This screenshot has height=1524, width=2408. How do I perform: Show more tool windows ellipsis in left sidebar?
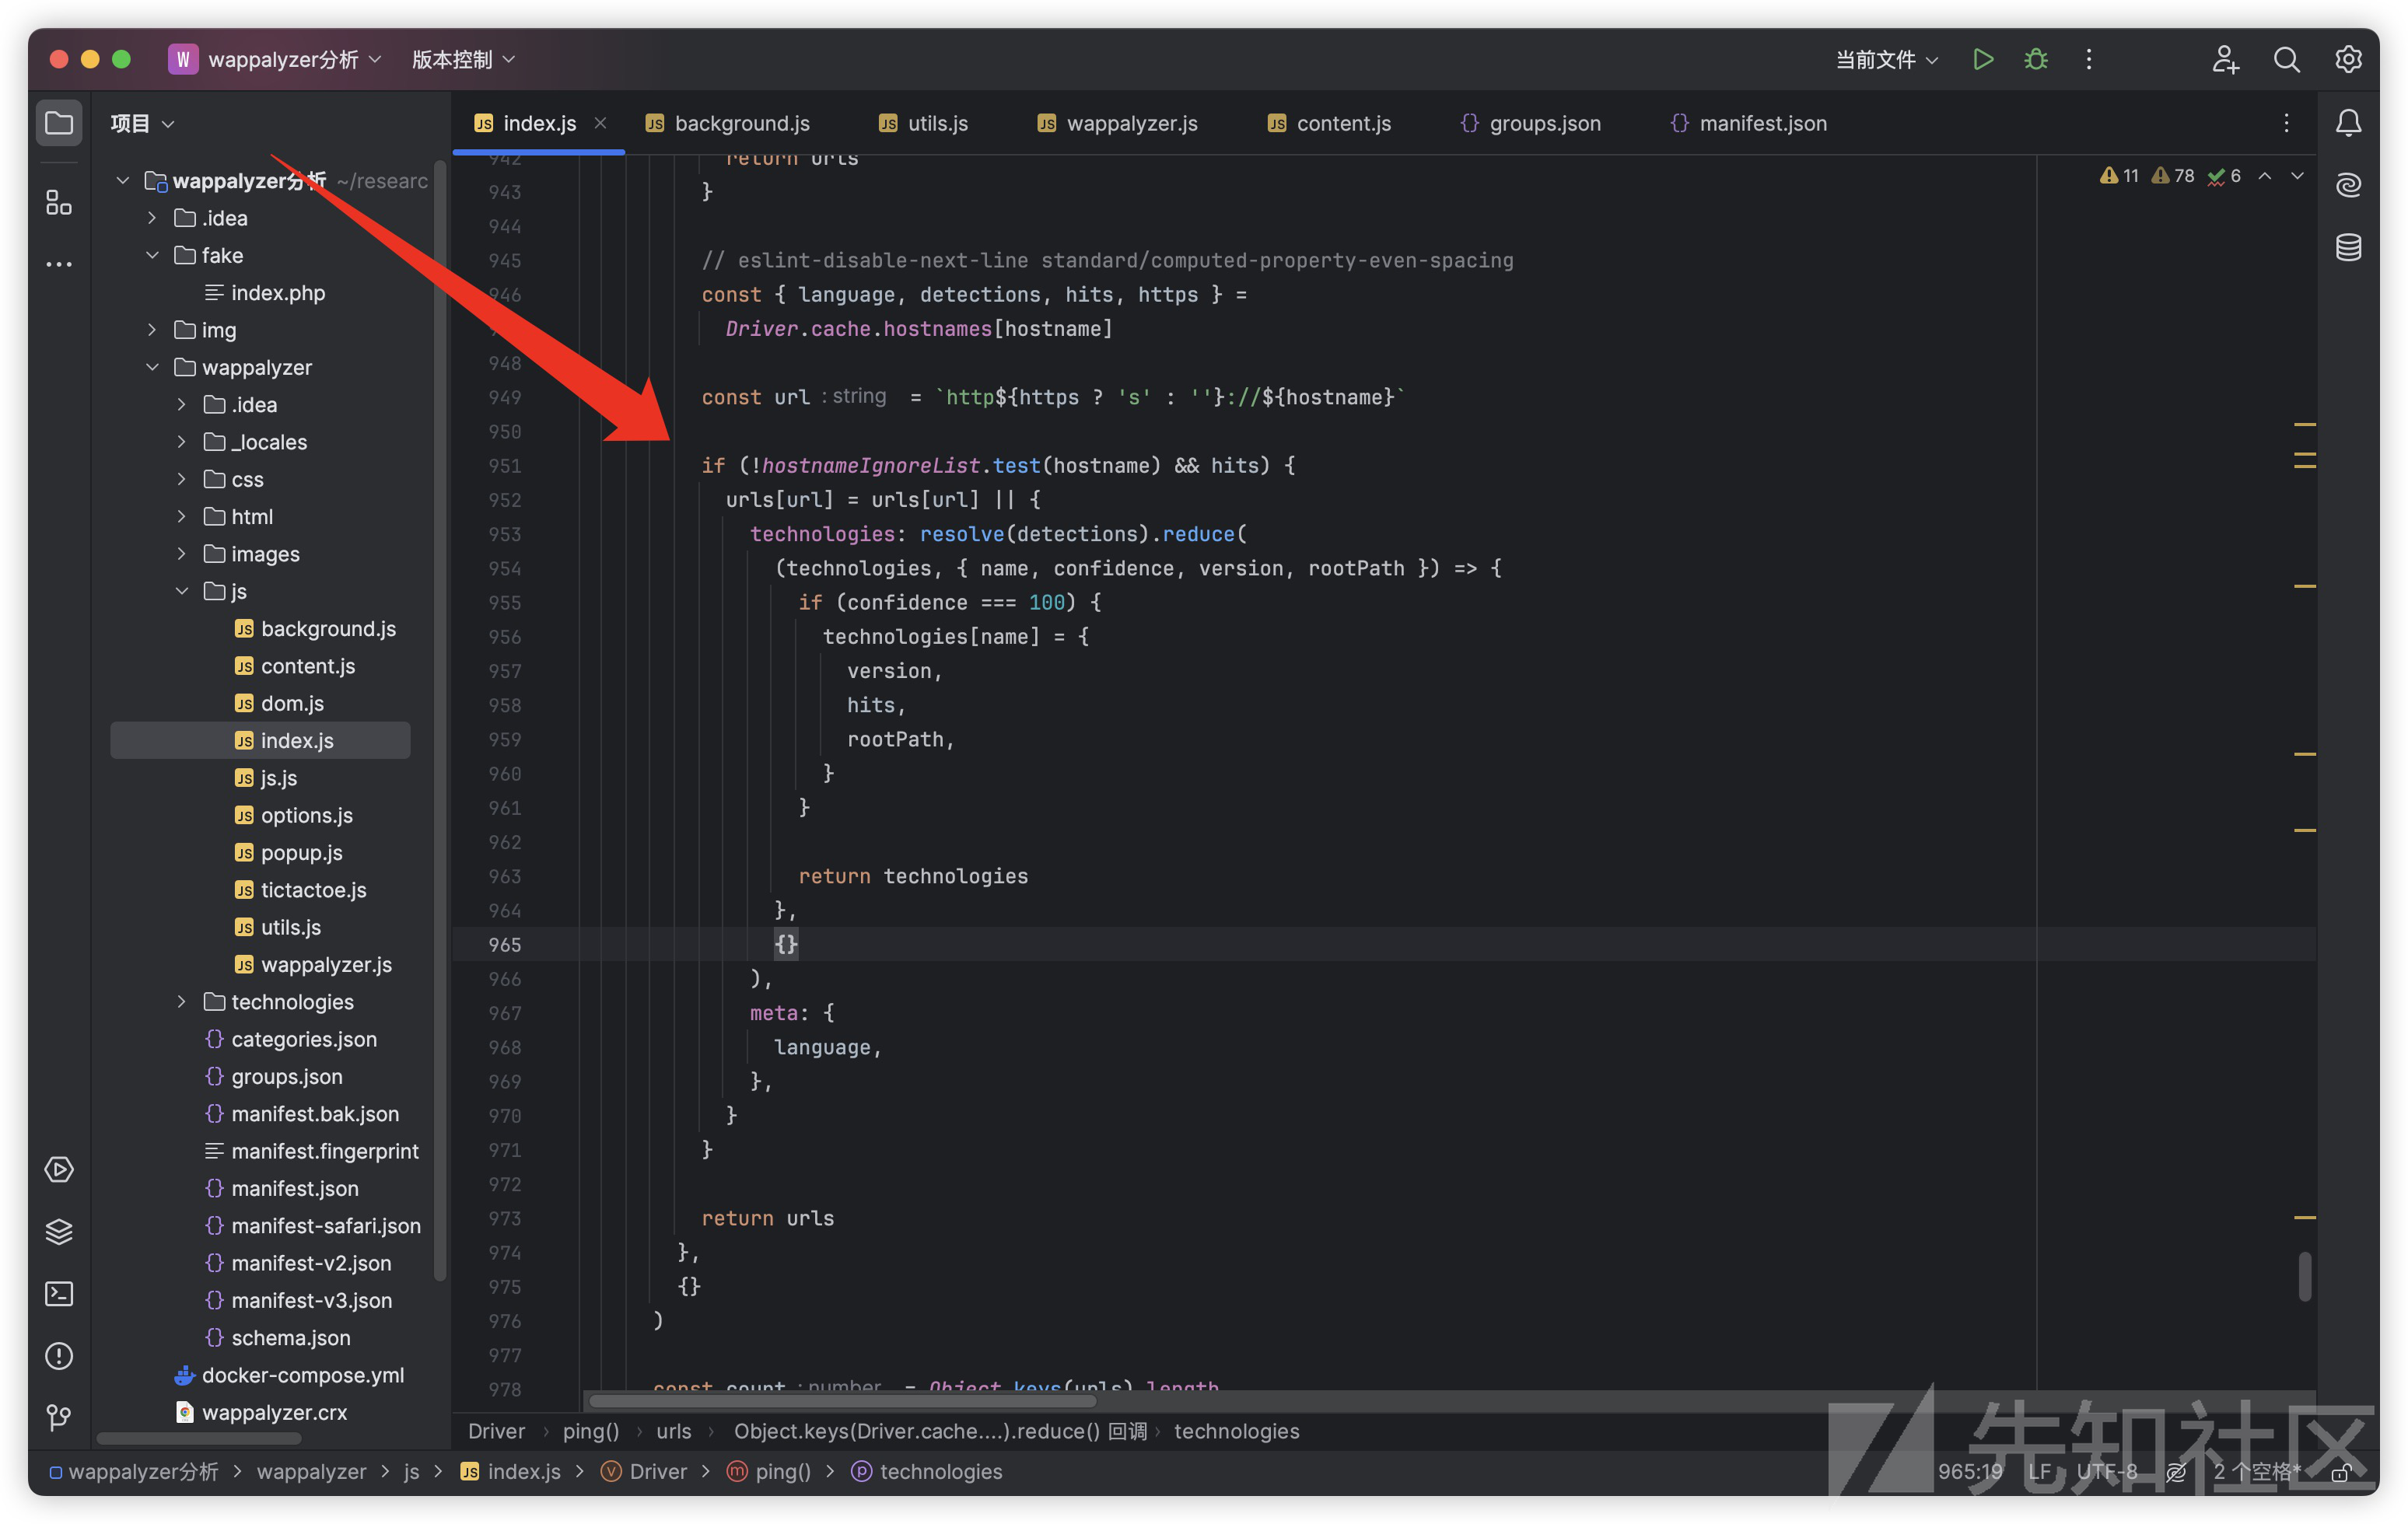click(59, 264)
